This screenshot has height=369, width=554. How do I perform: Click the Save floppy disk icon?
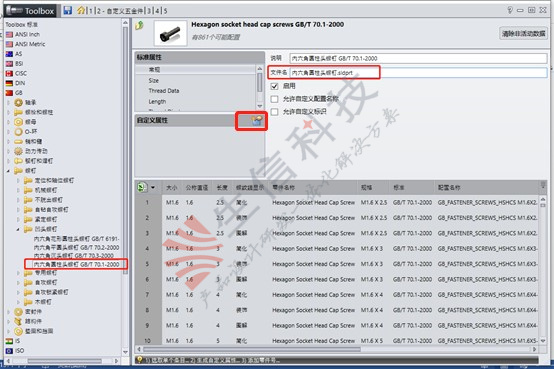pyautogui.click(x=67, y=10)
